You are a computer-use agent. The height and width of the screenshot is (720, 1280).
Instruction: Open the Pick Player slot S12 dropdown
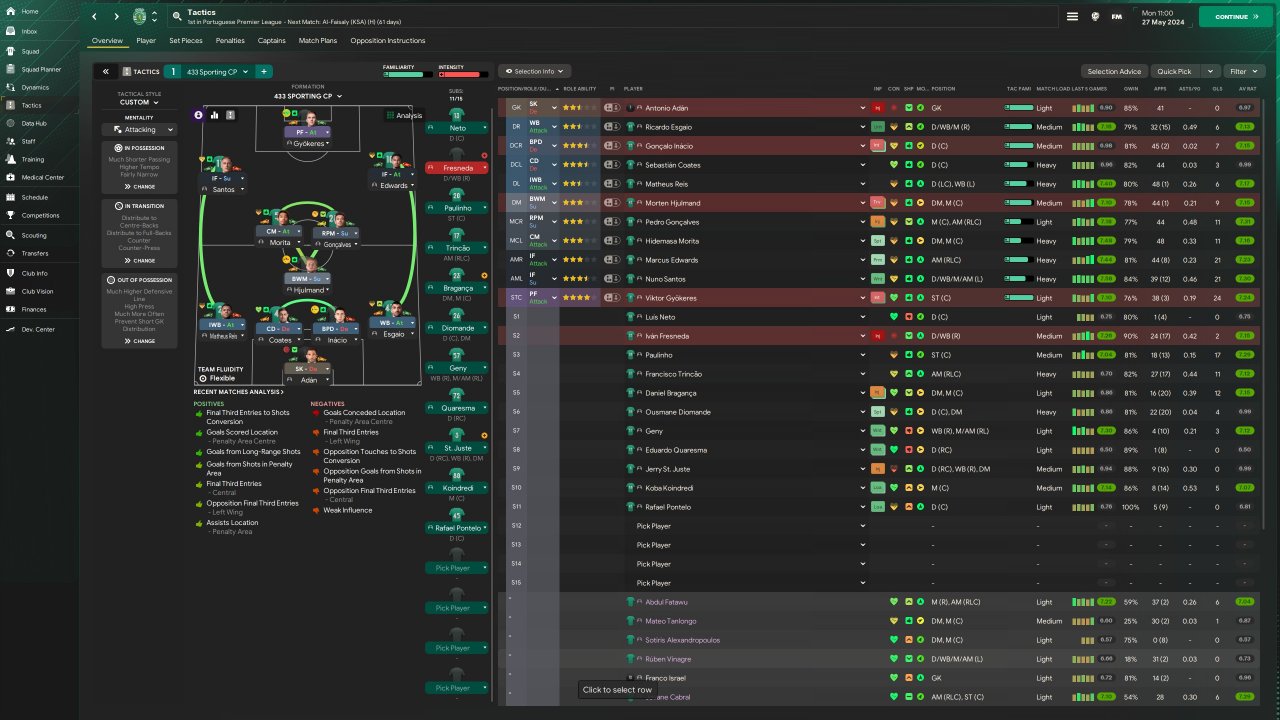pyautogui.click(x=862, y=526)
